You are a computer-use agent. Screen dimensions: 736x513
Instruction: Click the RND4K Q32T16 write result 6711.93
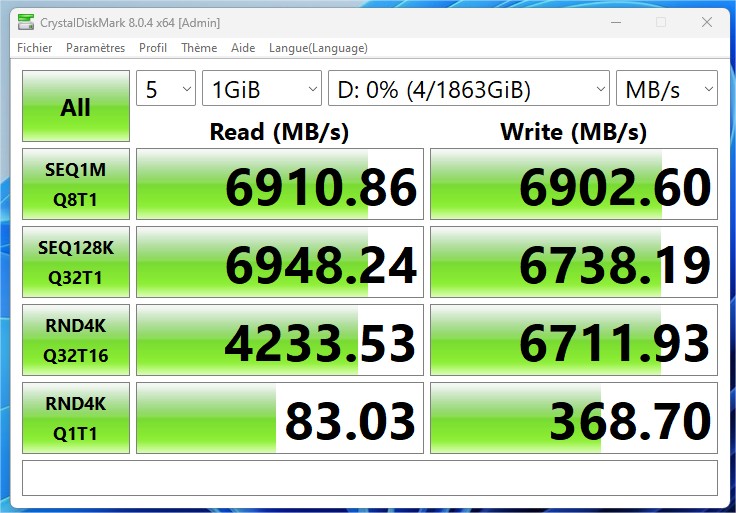(x=574, y=340)
